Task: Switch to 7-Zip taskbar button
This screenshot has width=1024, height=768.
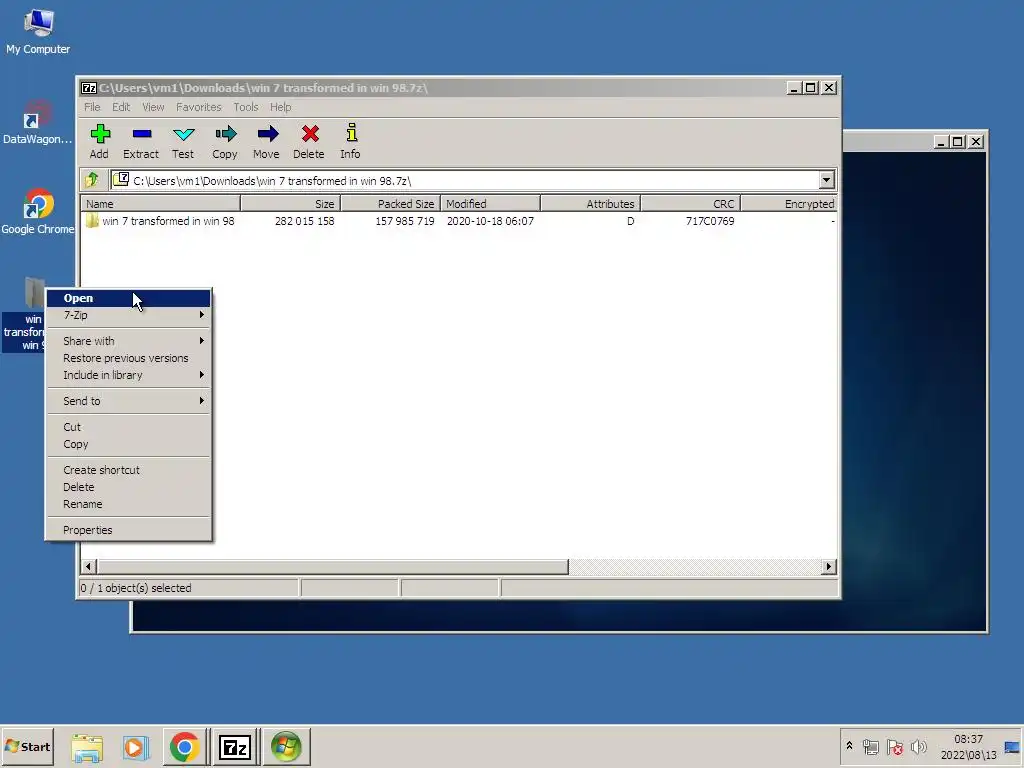Action: coord(235,747)
